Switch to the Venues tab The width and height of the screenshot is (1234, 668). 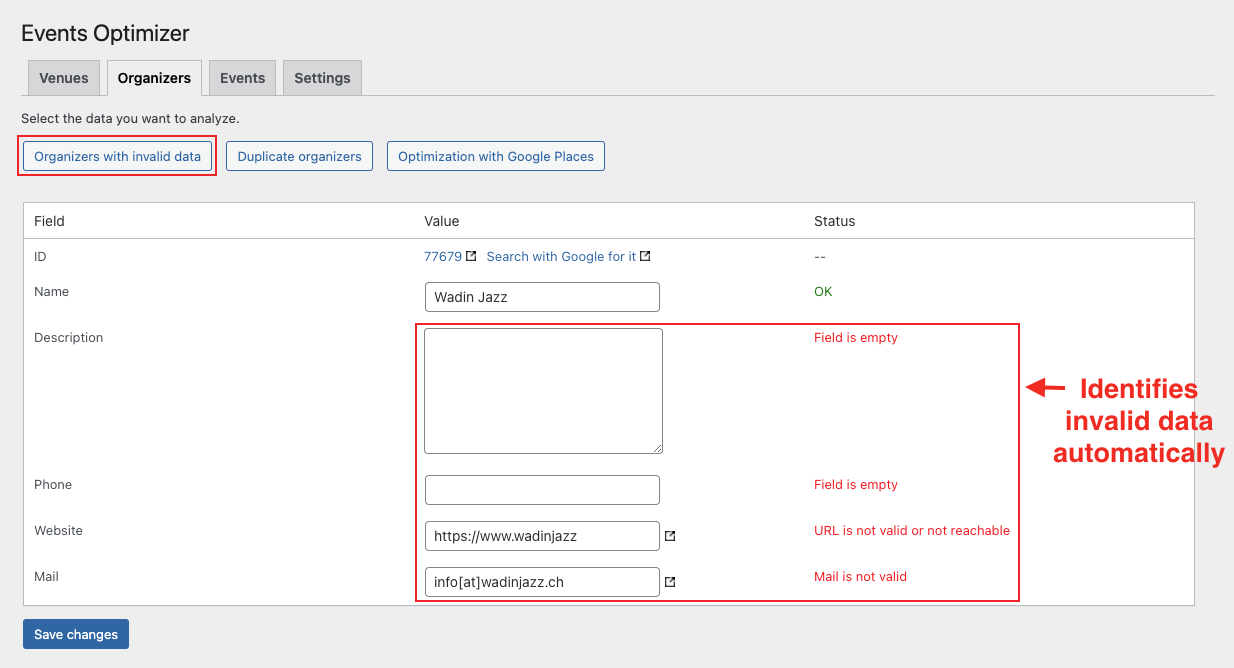coord(63,78)
